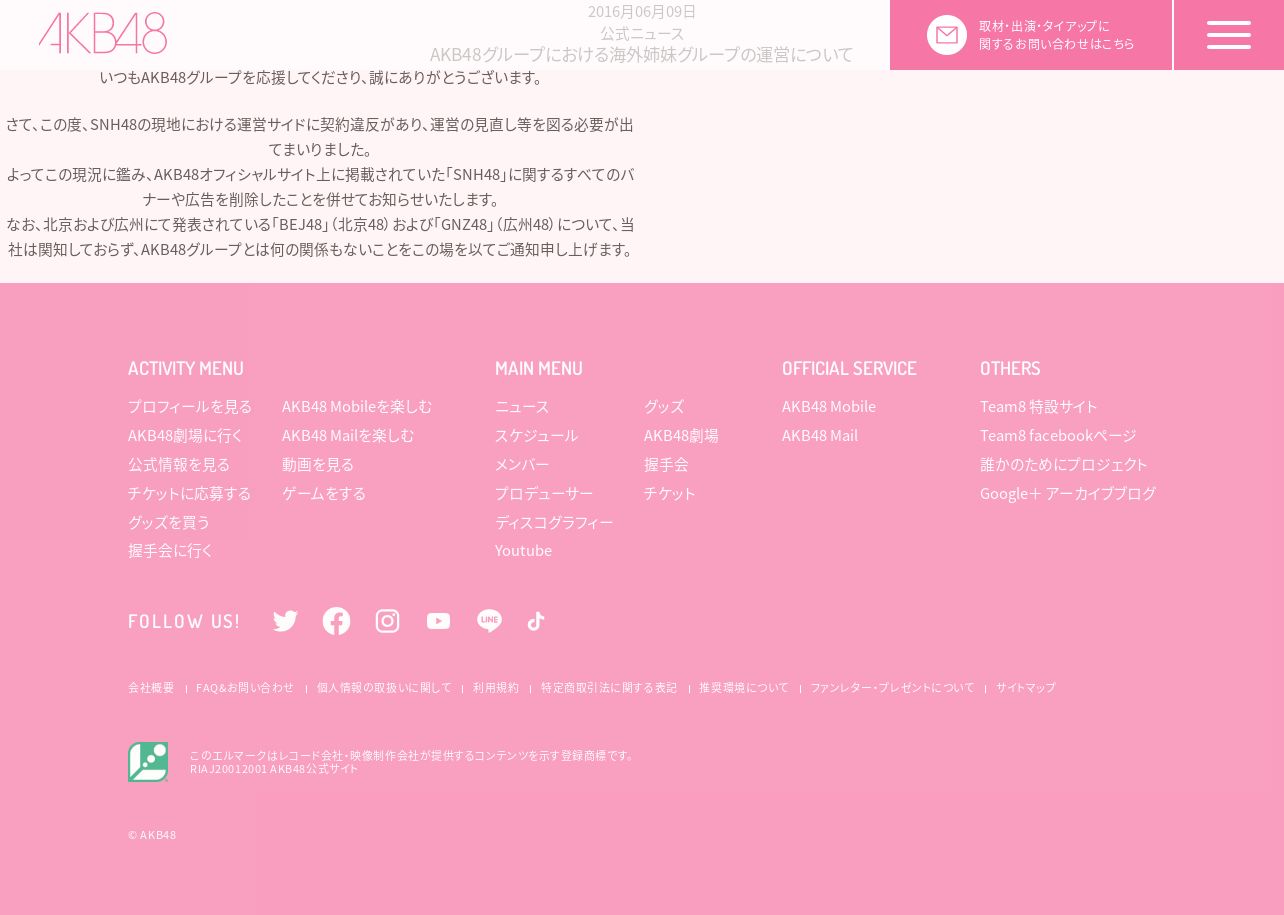
Task: Open スケジュール in main menu
Action: [536, 435]
